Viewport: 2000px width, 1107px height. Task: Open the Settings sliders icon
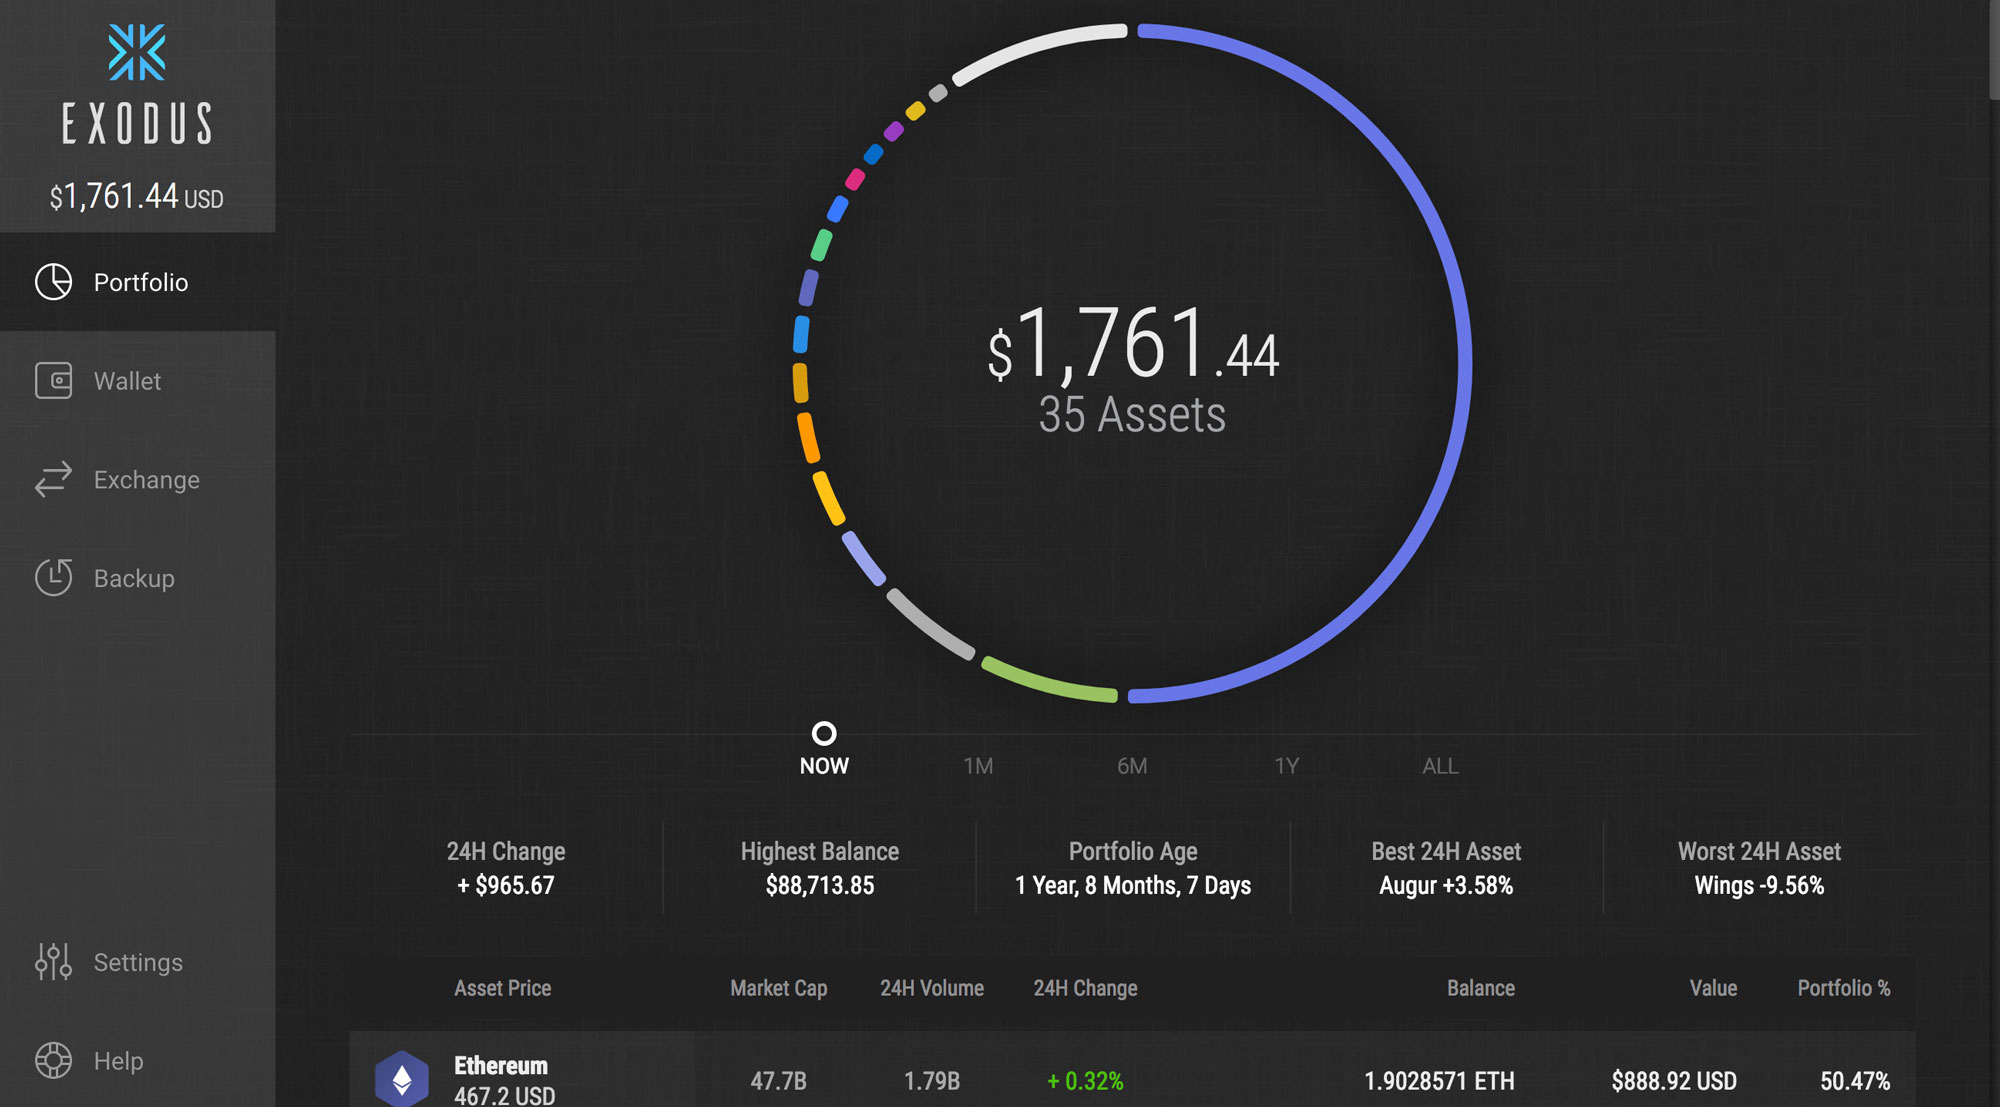point(53,962)
